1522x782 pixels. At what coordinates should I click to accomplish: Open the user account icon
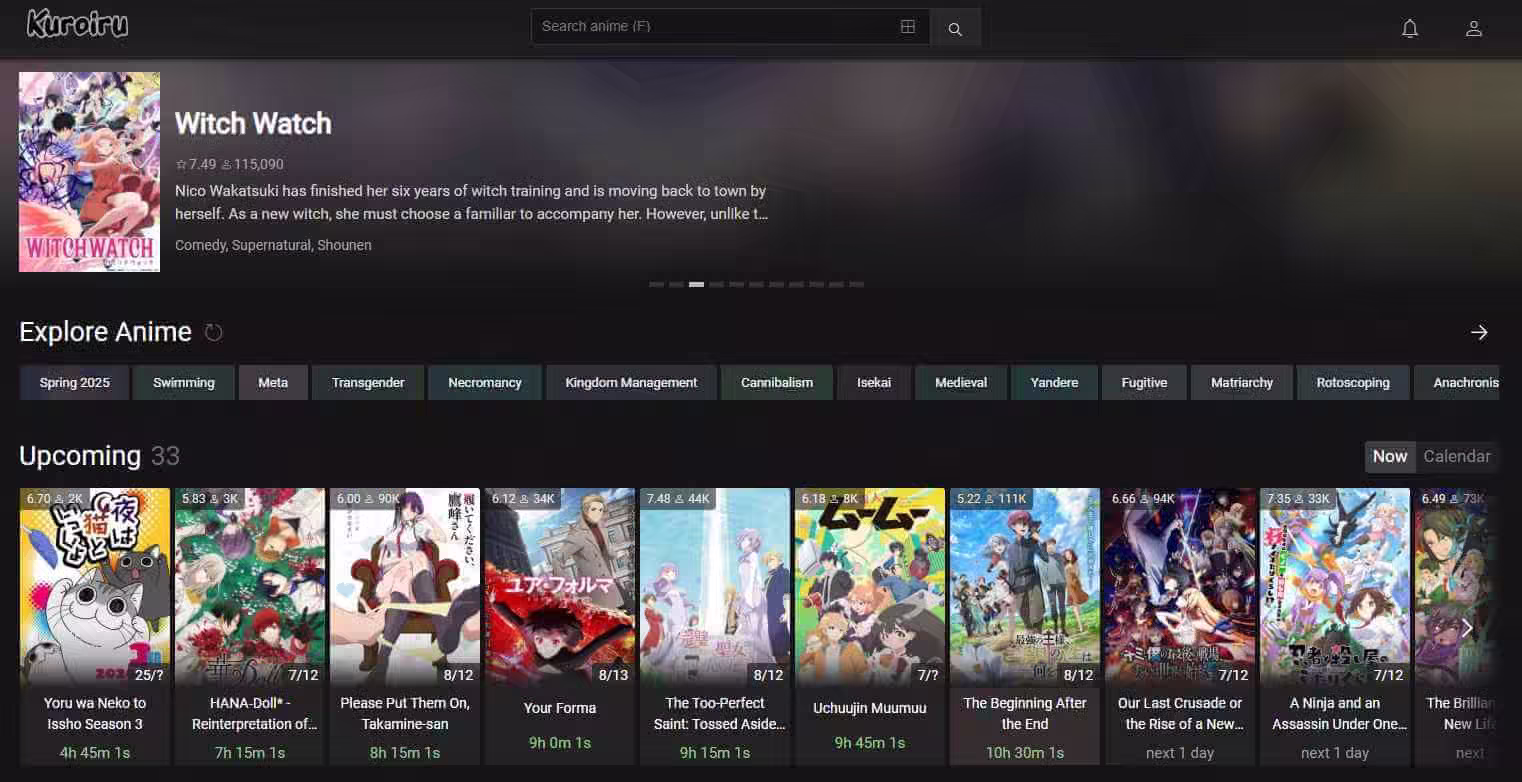point(1473,29)
